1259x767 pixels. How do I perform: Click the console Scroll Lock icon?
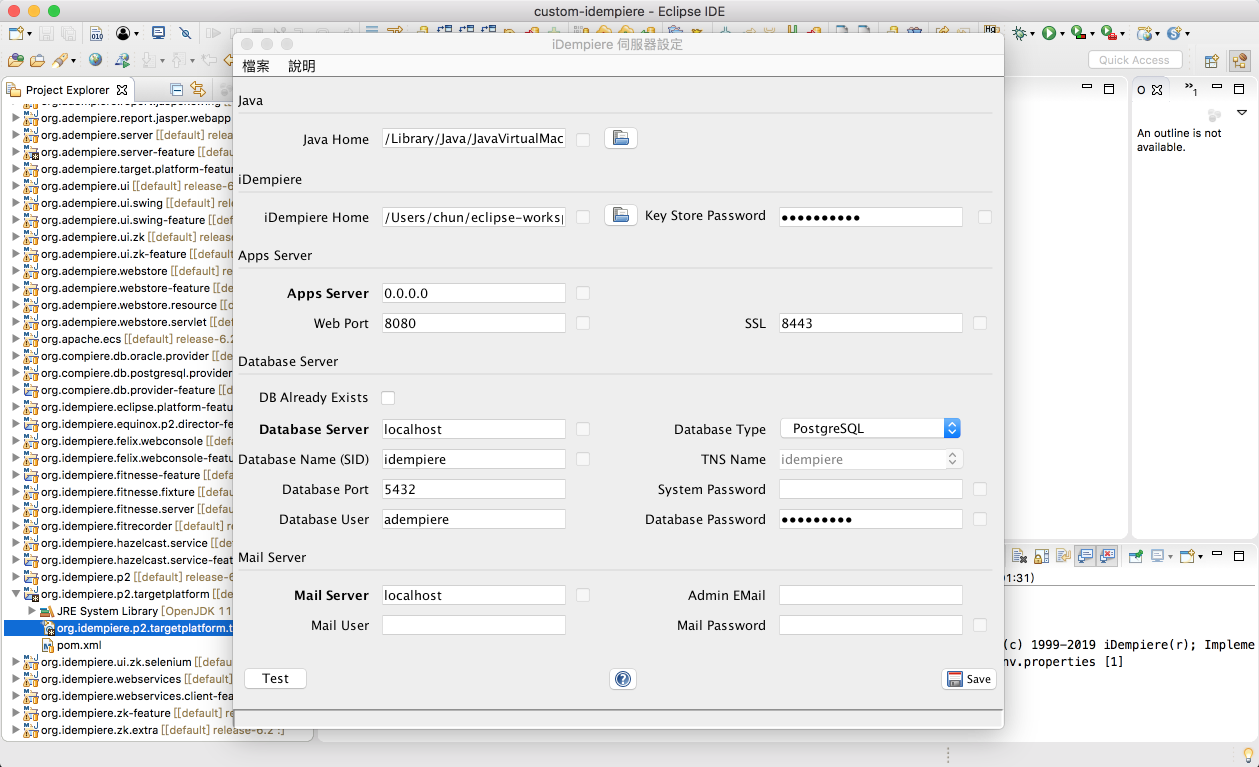click(1041, 556)
